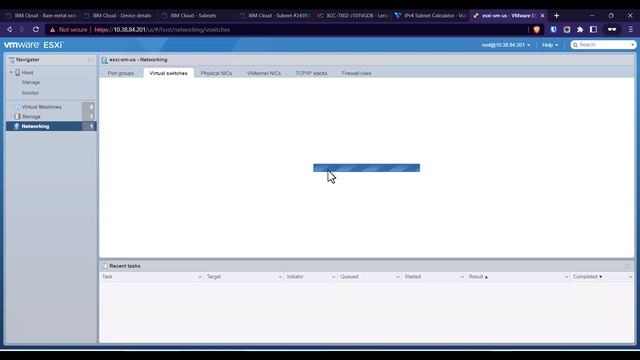Click the Navigator panel icon
640x360 pixels.
11,60
